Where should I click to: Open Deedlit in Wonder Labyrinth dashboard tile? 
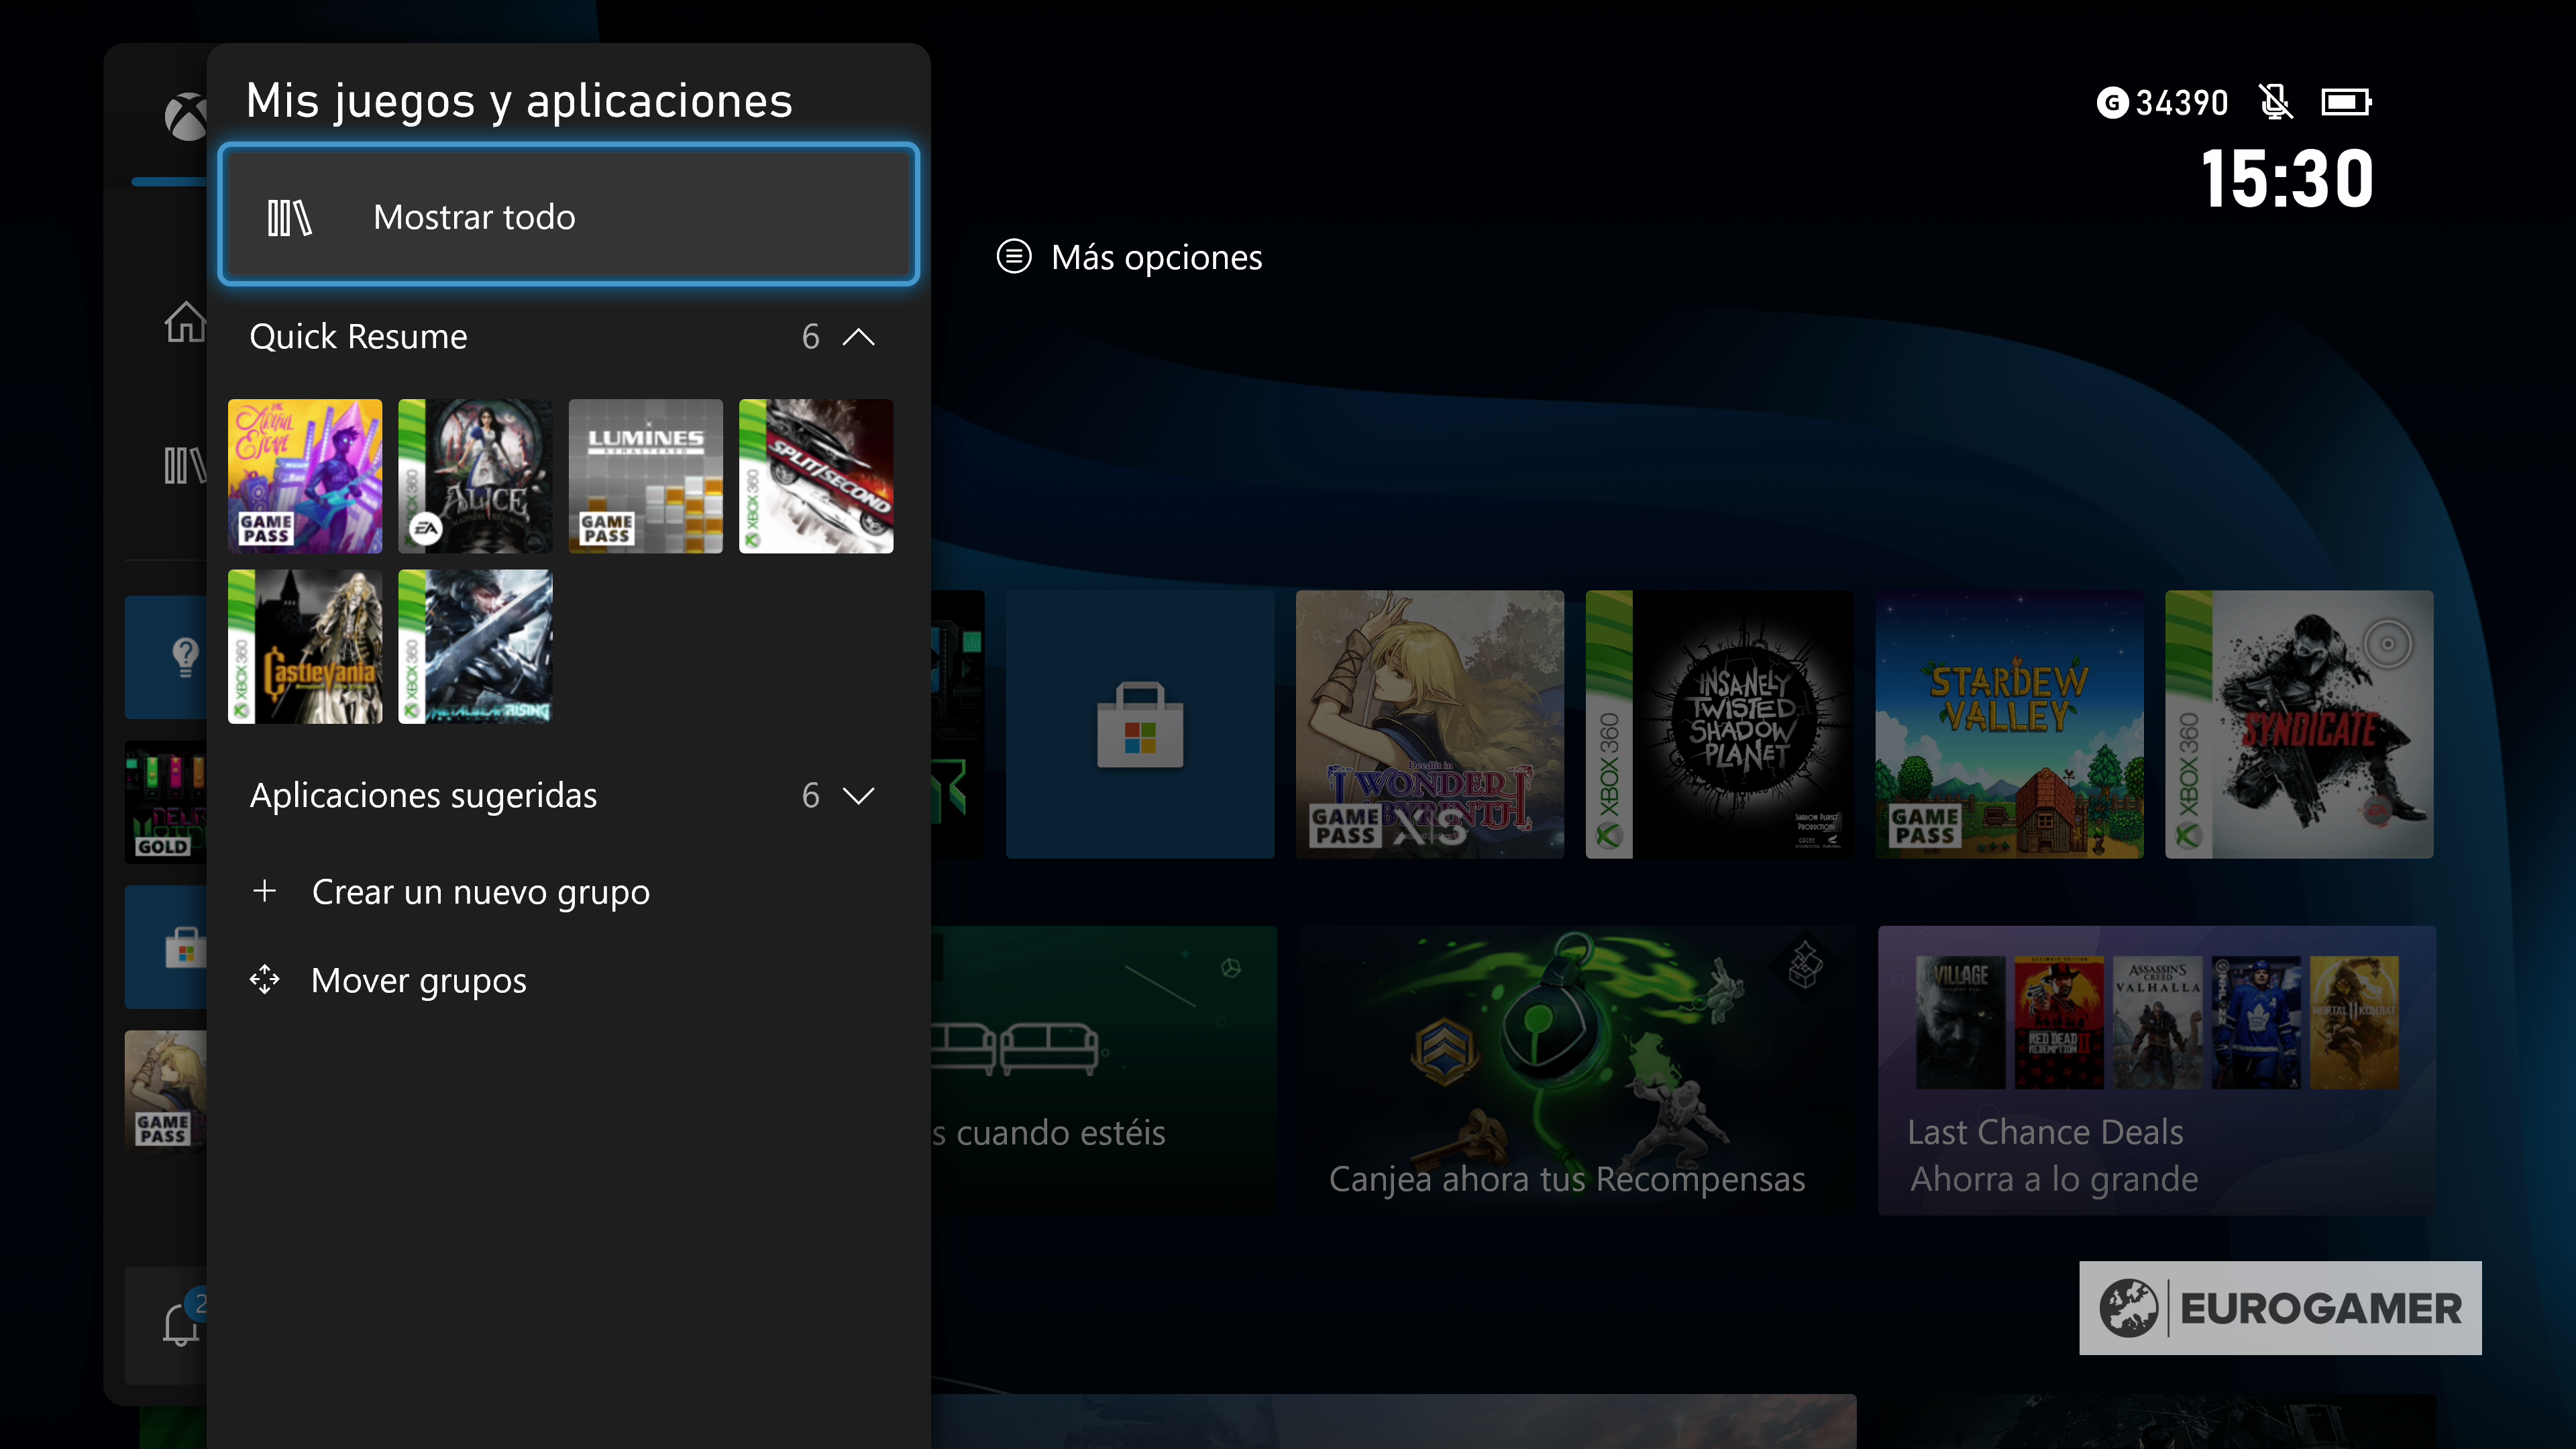point(1430,724)
